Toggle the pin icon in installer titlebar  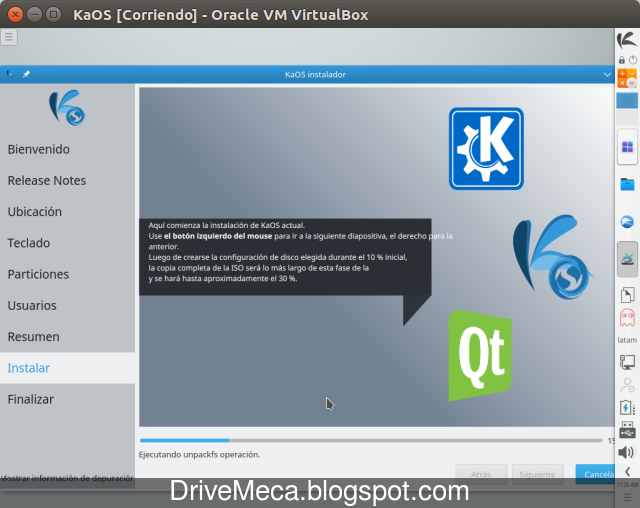[x=27, y=74]
